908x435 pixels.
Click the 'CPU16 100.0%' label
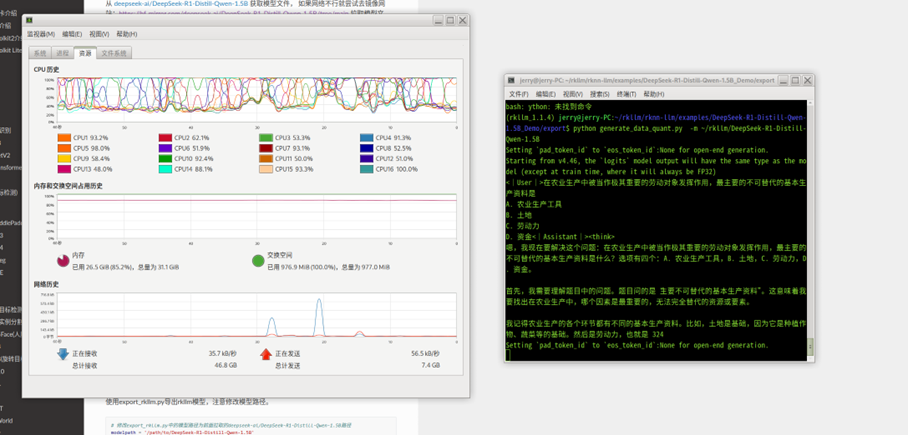(397, 169)
